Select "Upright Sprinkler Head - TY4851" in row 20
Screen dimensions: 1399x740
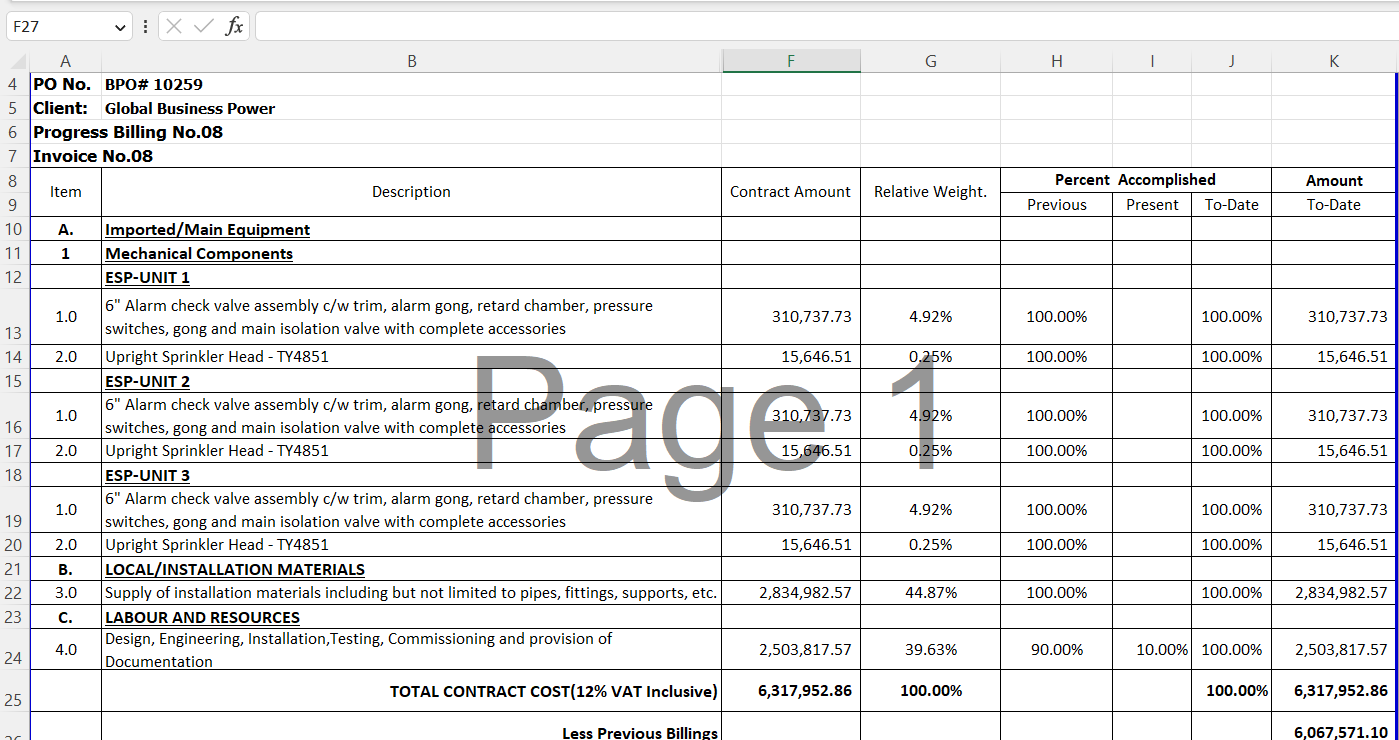tap(411, 545)
